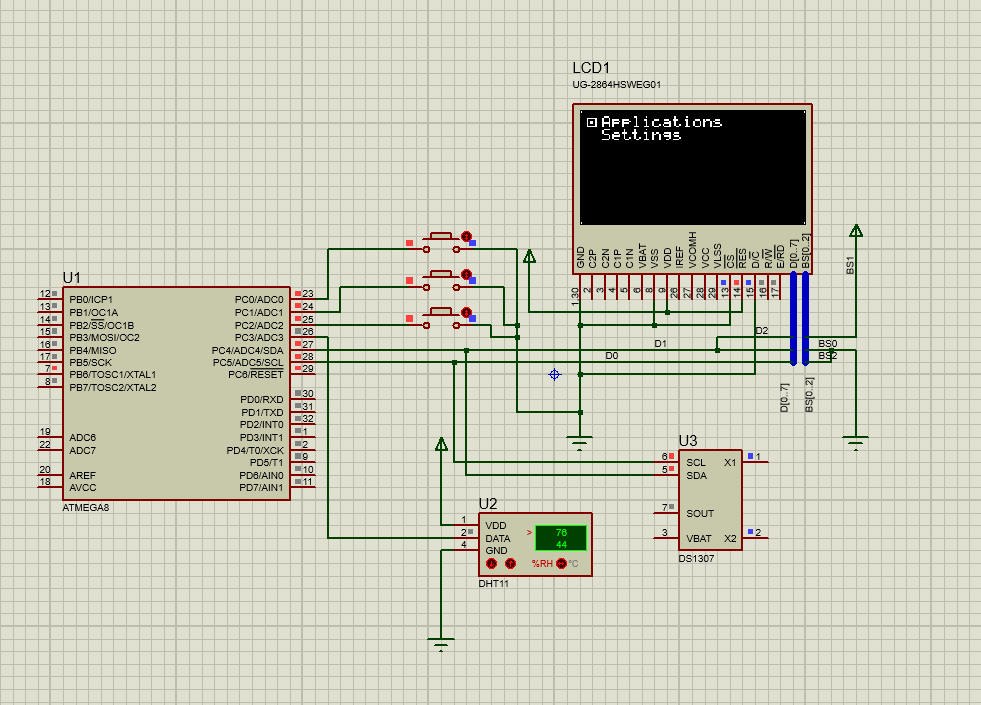Click the Settings entry on the OLED
This screenshot has height=705, width=981.
(x=641, y=135)
